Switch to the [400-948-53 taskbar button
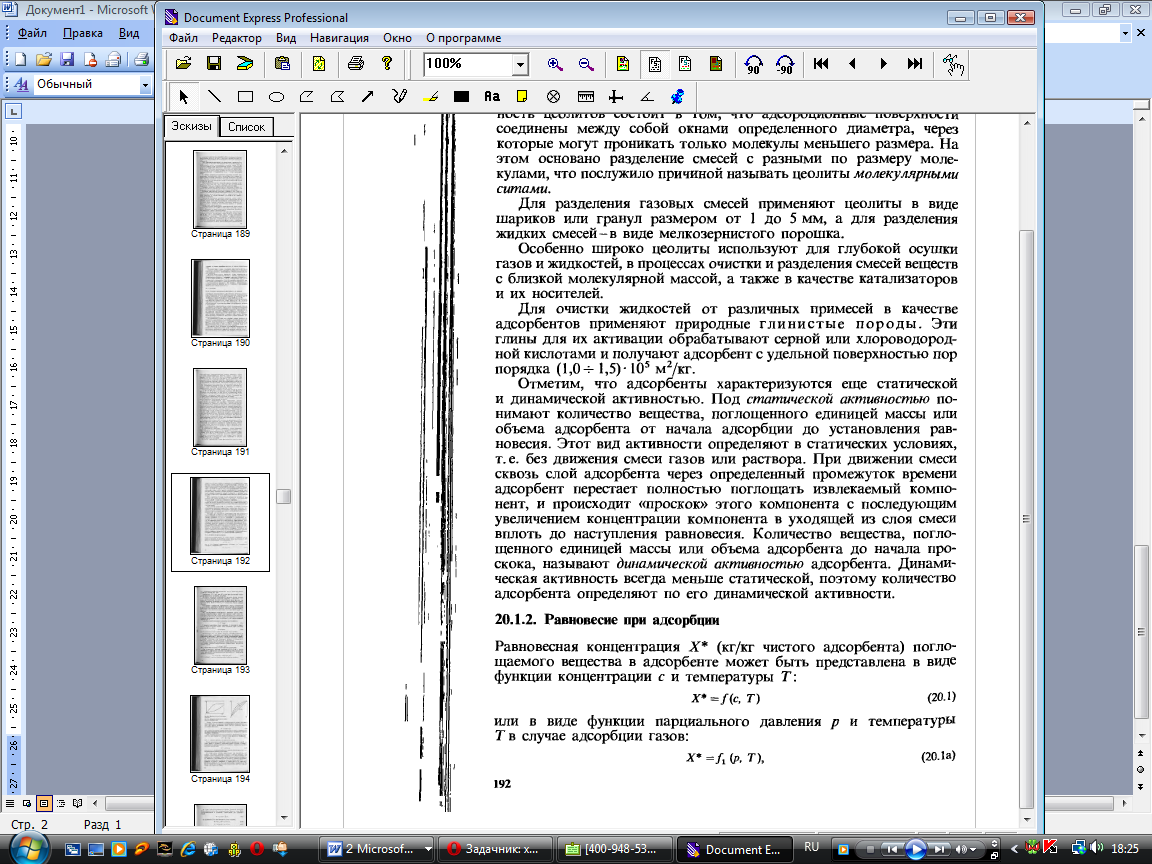The height and width of the screenshot is (864, 1152). coord(613,849)
